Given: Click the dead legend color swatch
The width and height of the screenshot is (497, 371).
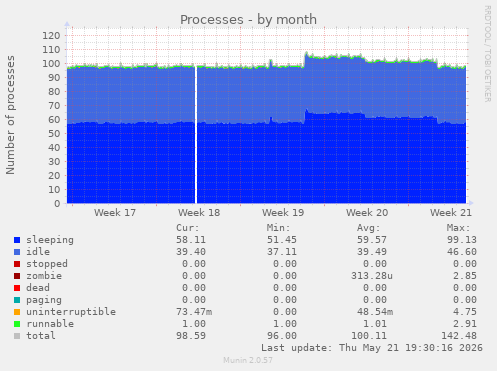Looking at the screenshot, I should tap(17, 288).
